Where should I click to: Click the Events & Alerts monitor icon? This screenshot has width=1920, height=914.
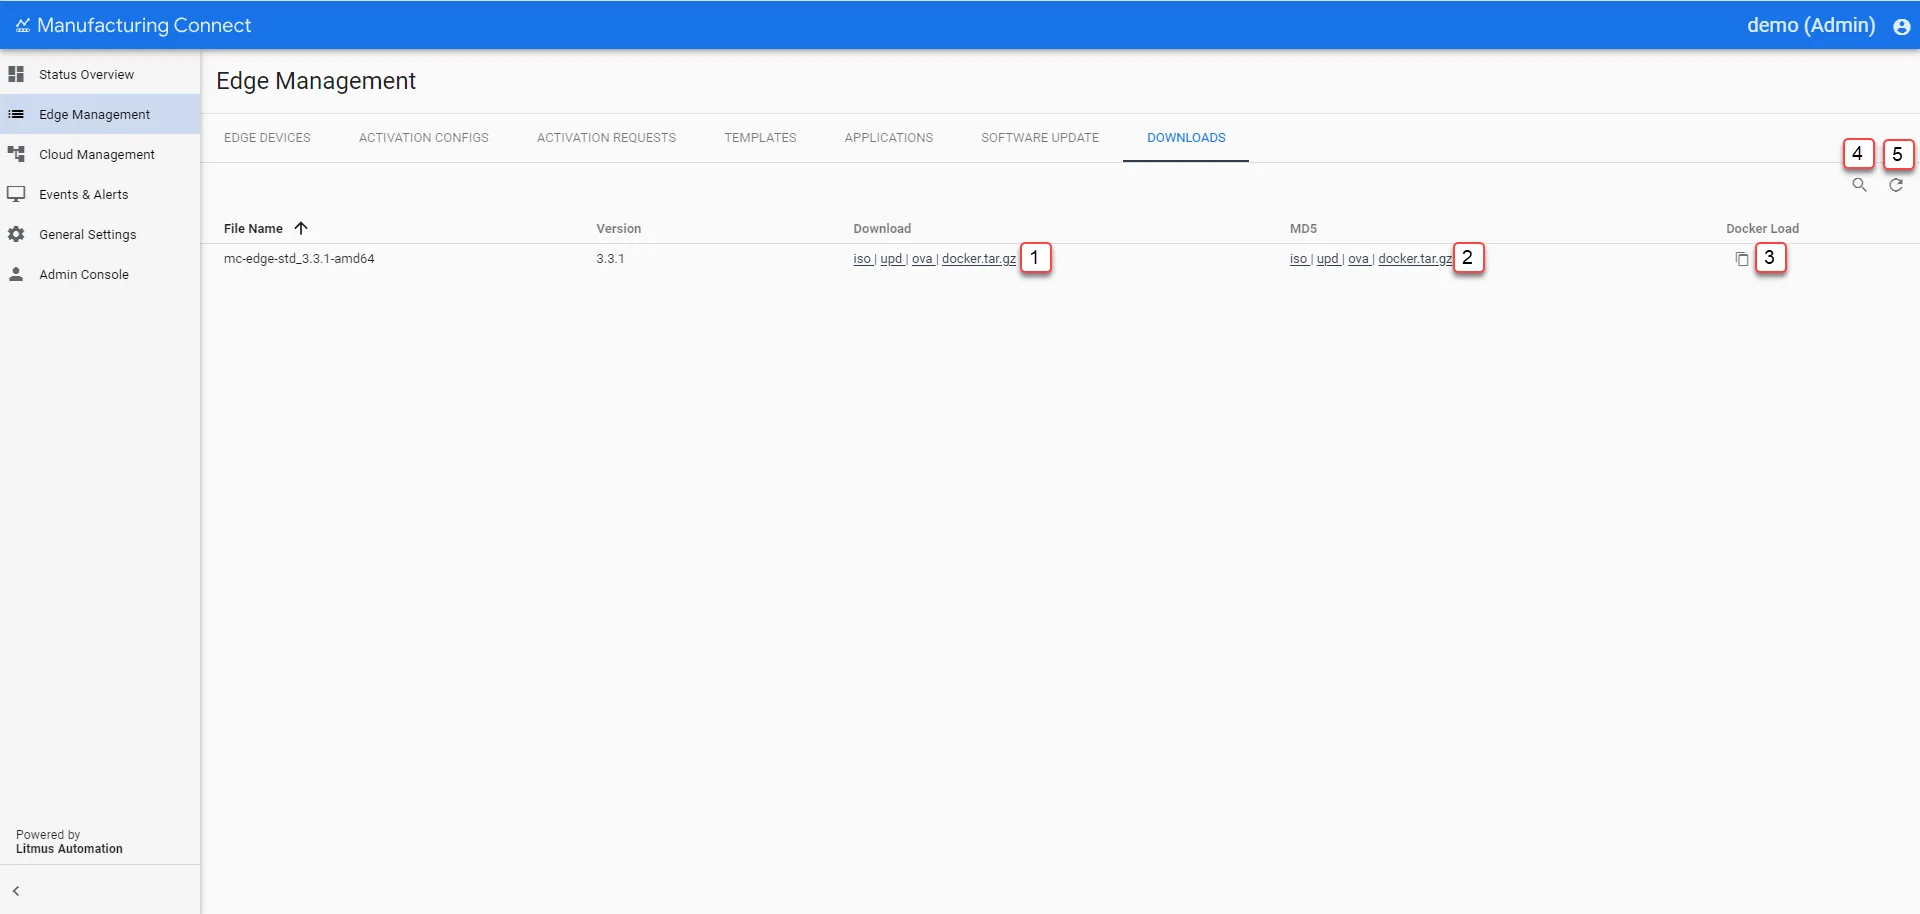click(x=16, y=194)
